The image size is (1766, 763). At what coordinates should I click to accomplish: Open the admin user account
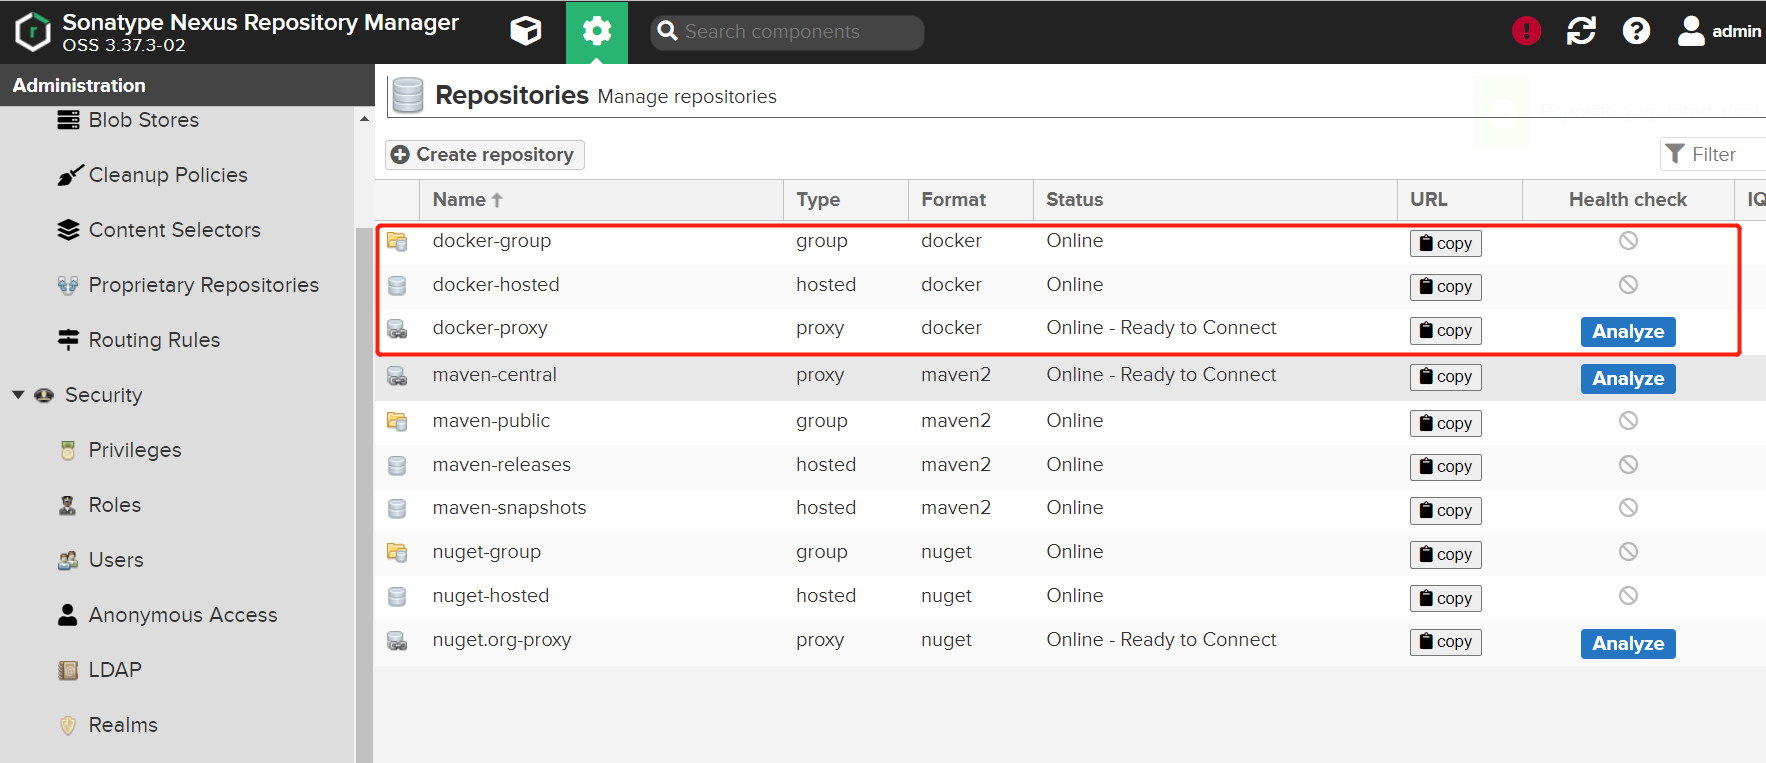[x=1719, y=31]
